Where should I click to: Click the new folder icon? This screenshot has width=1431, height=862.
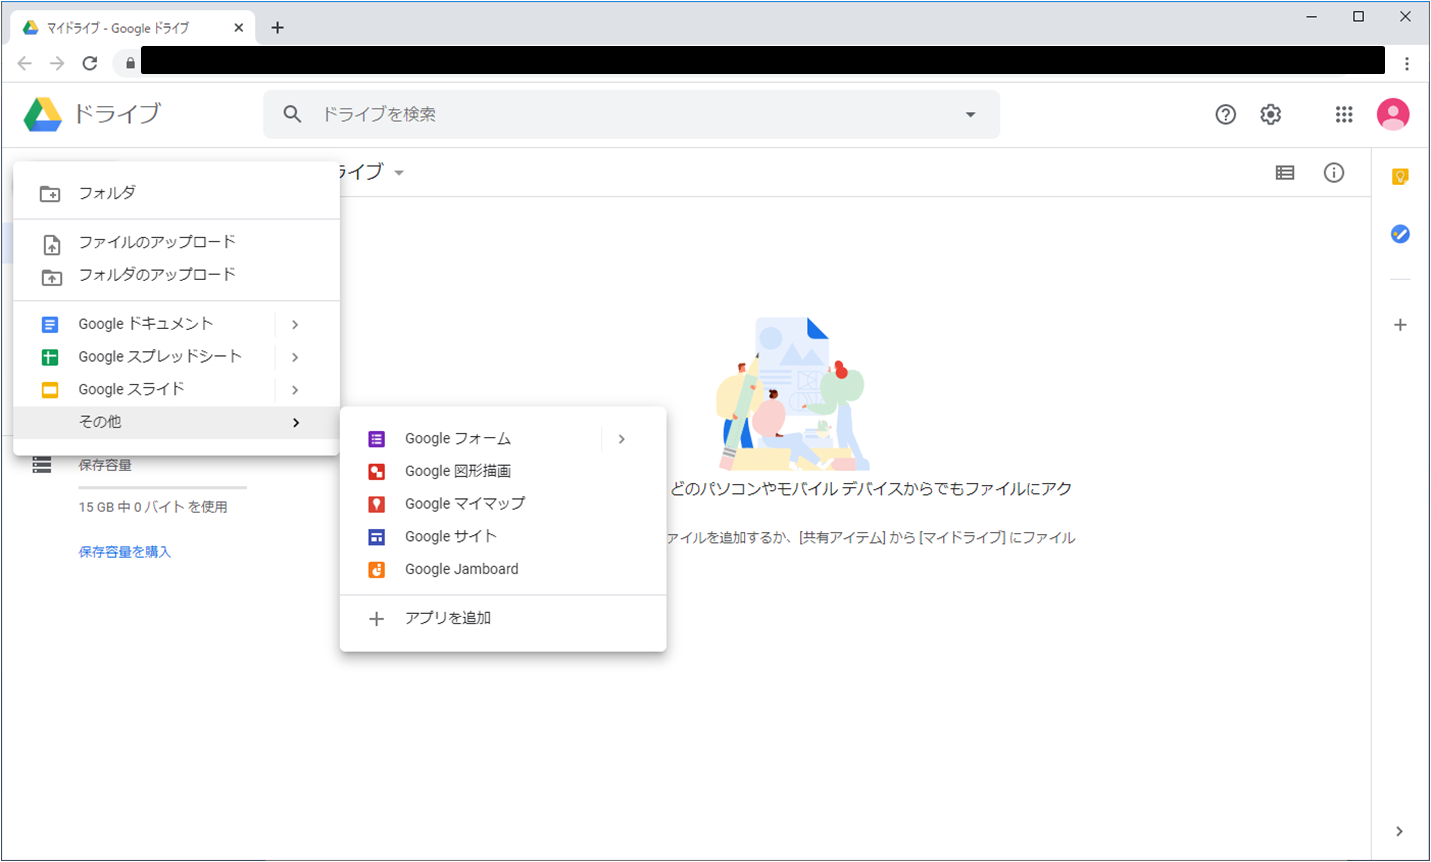tap(50, 194)
